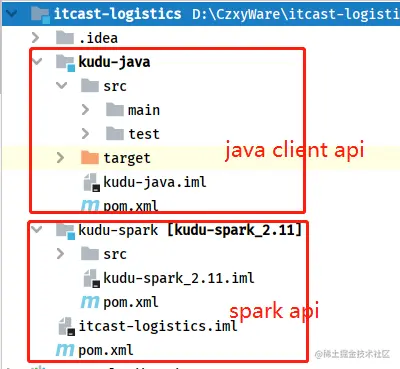Collapse the src folder under kudu-java
The height and width of the screenshot is (369, 400).
click(62, 86)
